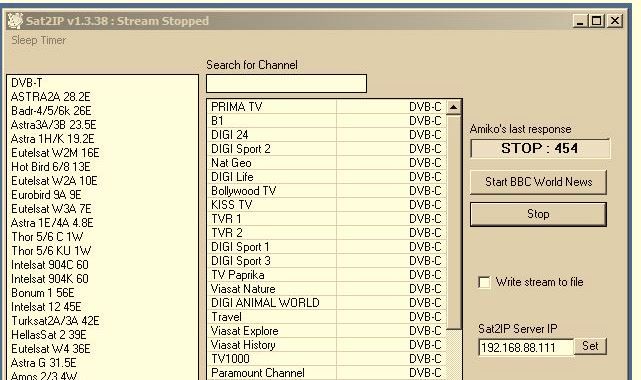Select Viasat History channel
The image size is (641, 380).
pyautogui.click(x=327, y=345)
